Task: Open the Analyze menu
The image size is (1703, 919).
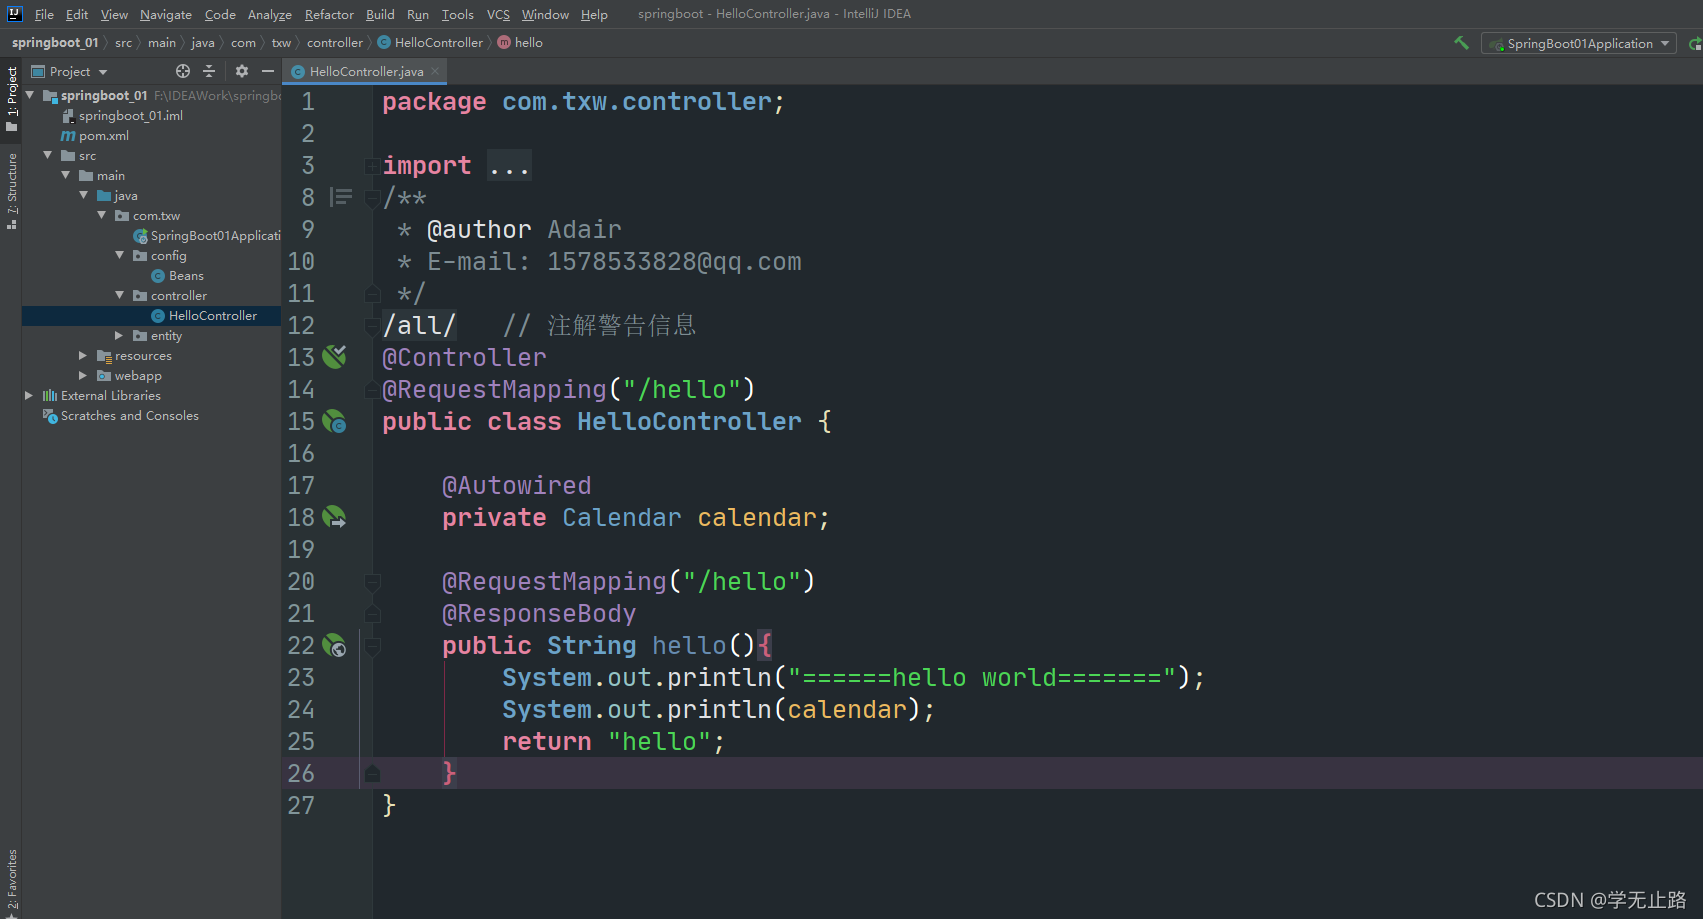Action: point(270,14)
